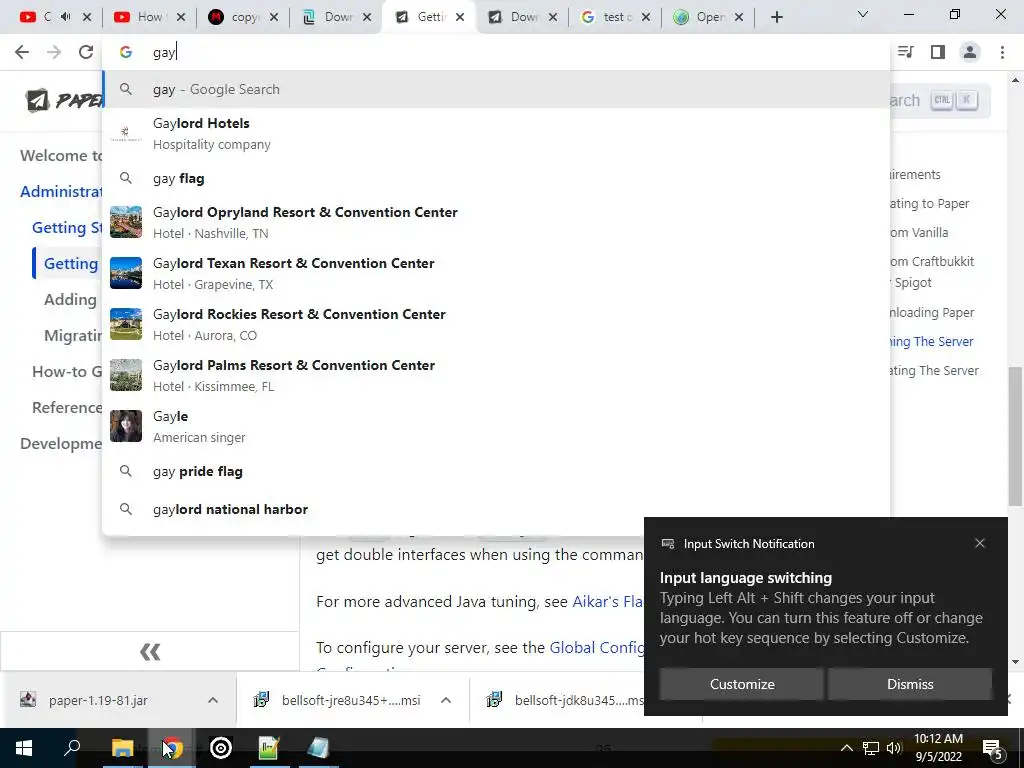
Task: Click the Gayle singer photo thumbnail
Action: coord(126,426)
